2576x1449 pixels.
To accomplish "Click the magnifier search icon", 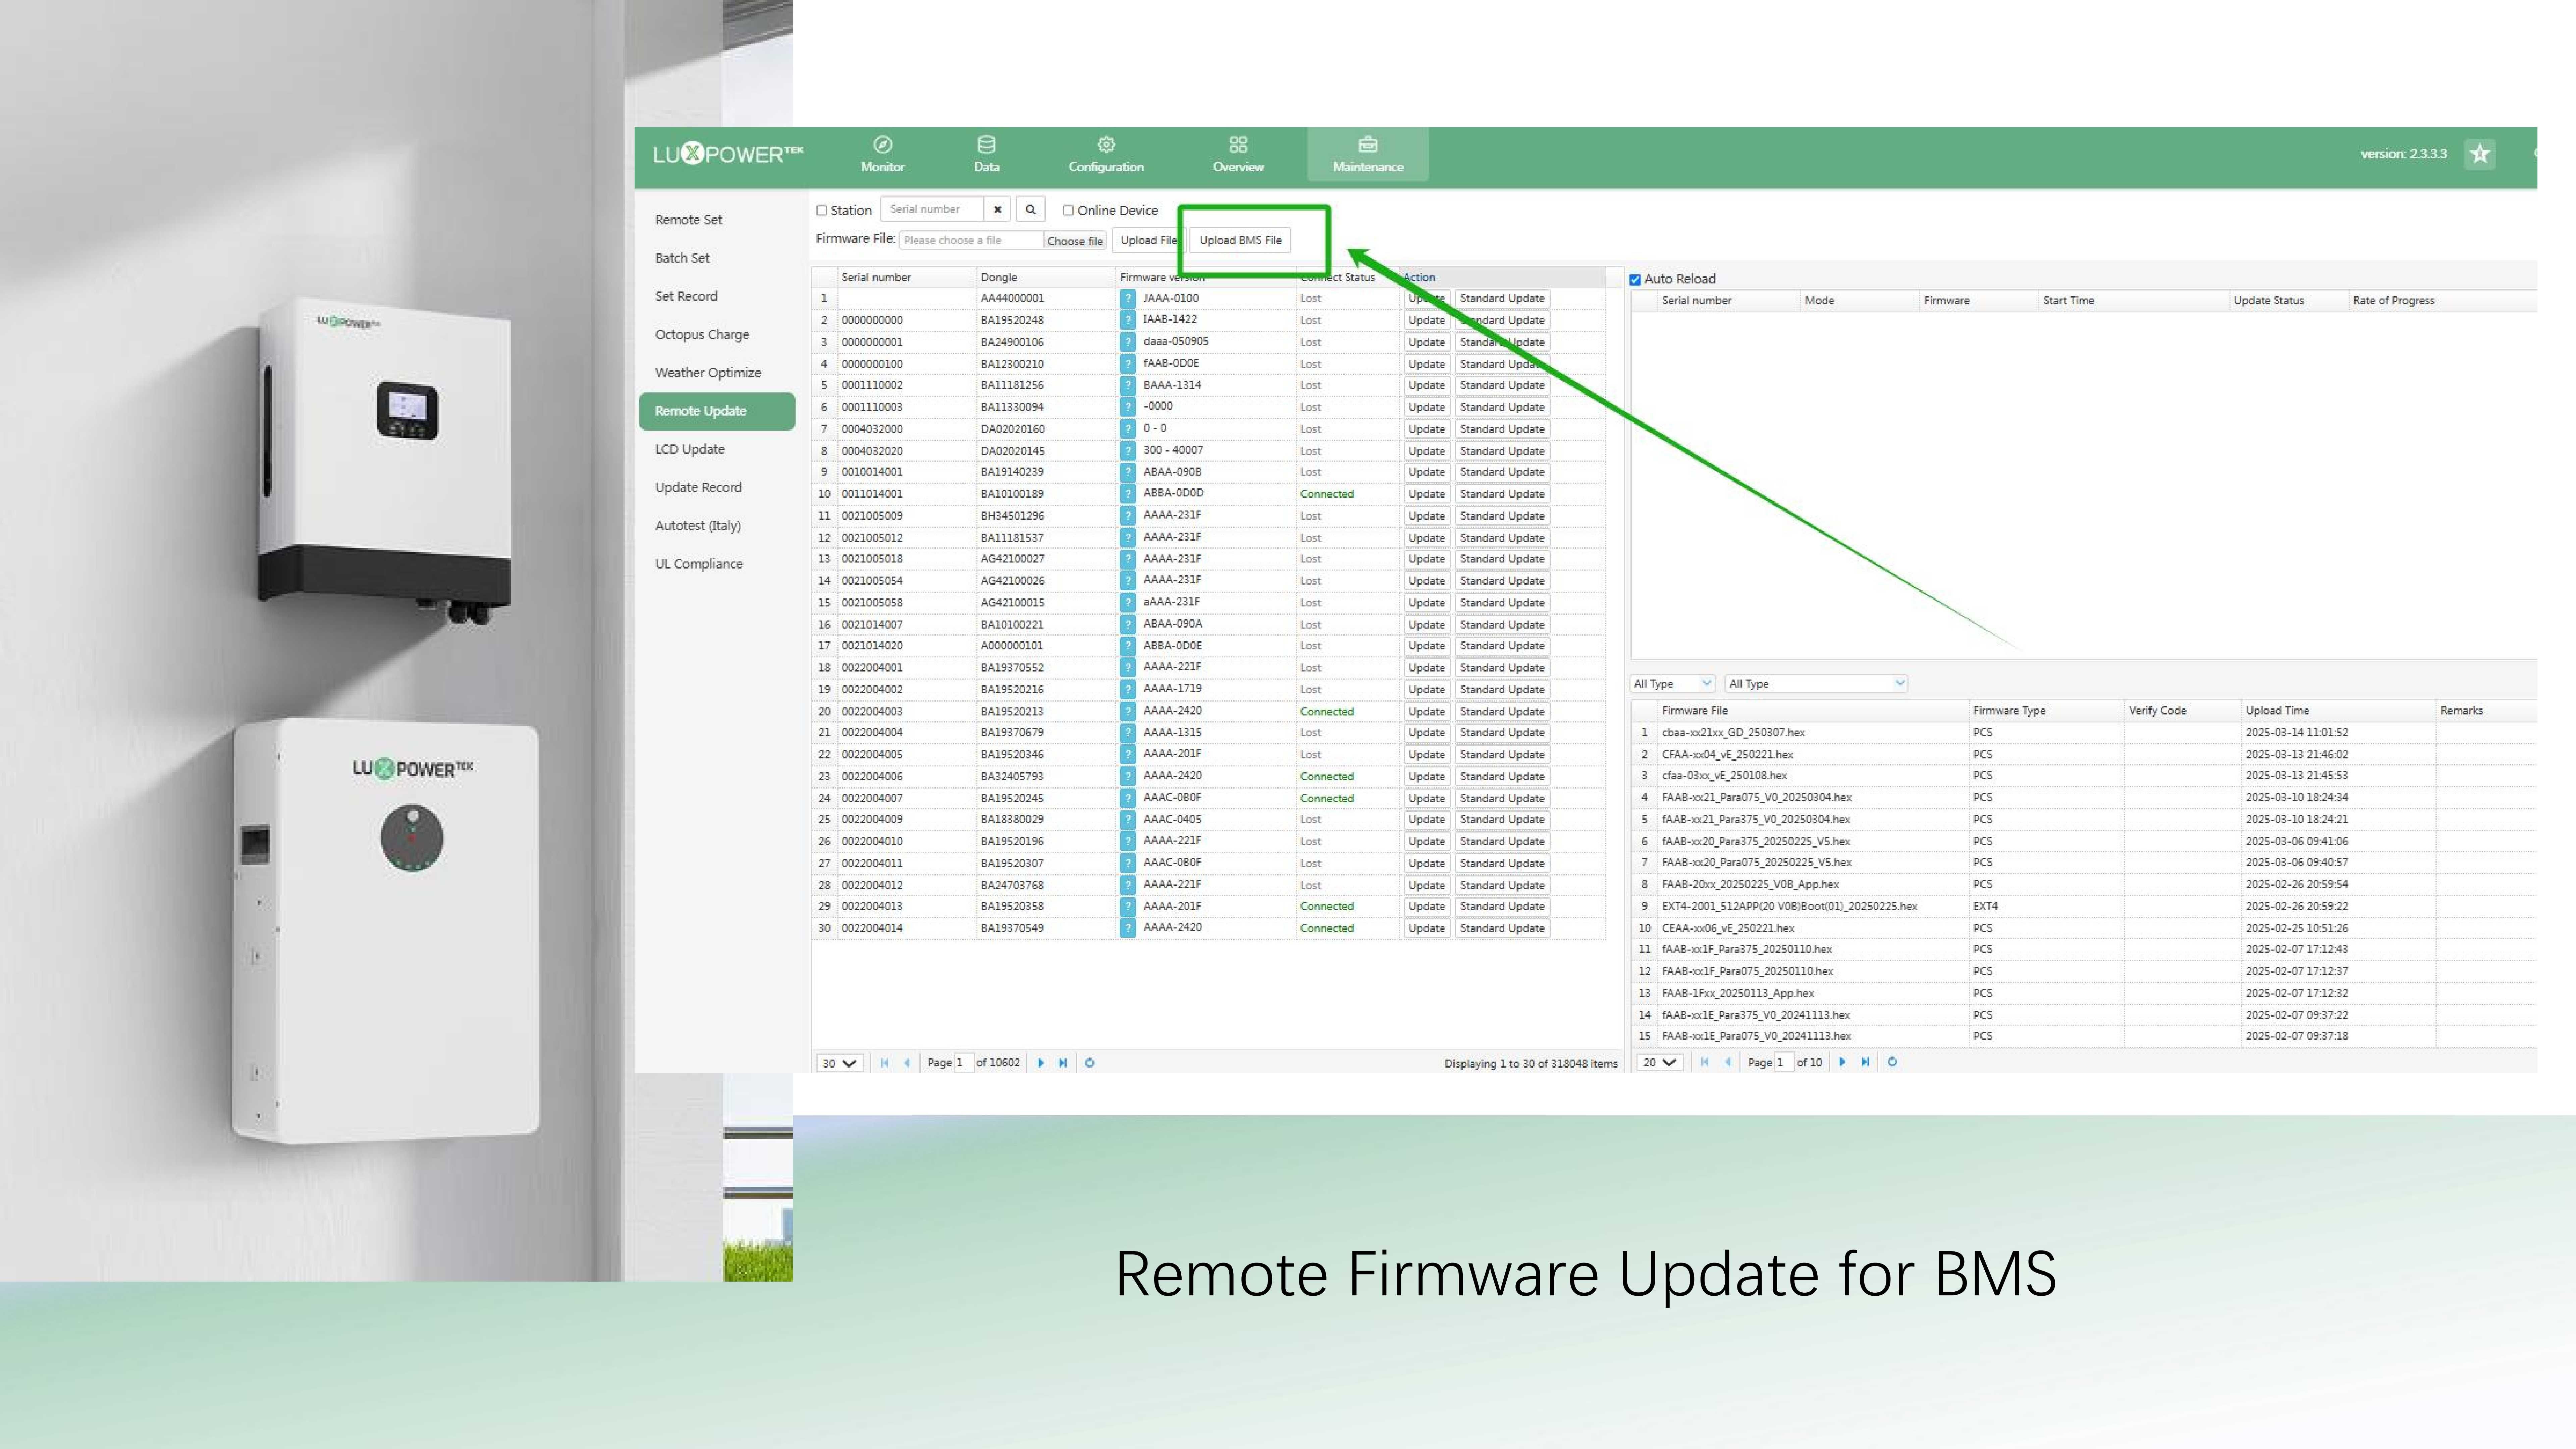I will (x=1030, y=209).
